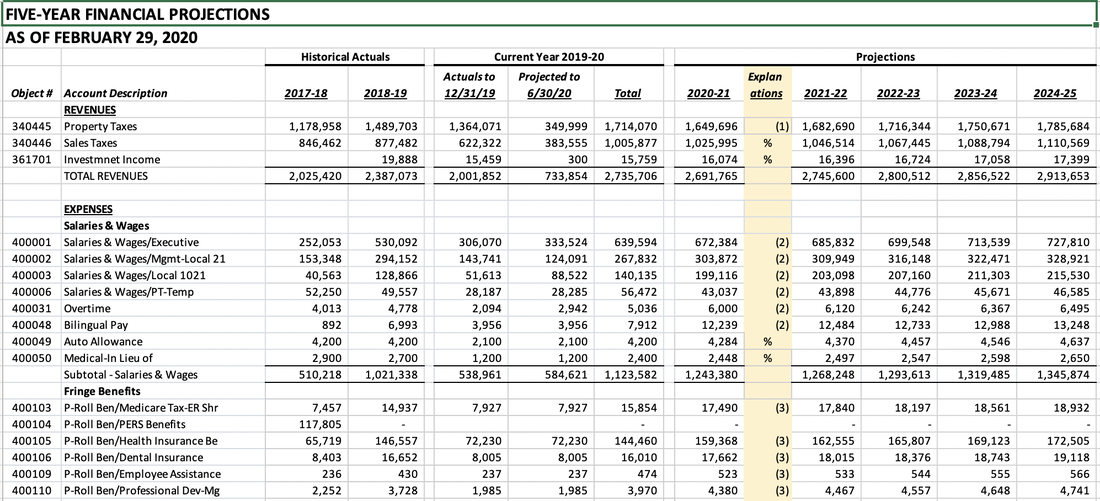Select total revenues 2020-21 value 2,691,765

tap(712, 176)
